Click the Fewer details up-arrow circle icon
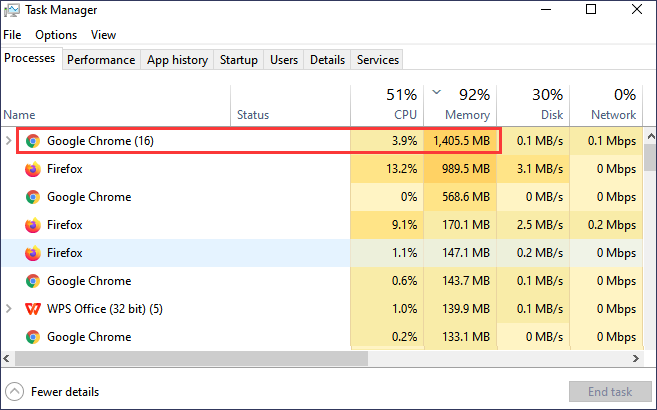This screenshot has width=657, height=410. pyautogui.click(x=15, y=392)
